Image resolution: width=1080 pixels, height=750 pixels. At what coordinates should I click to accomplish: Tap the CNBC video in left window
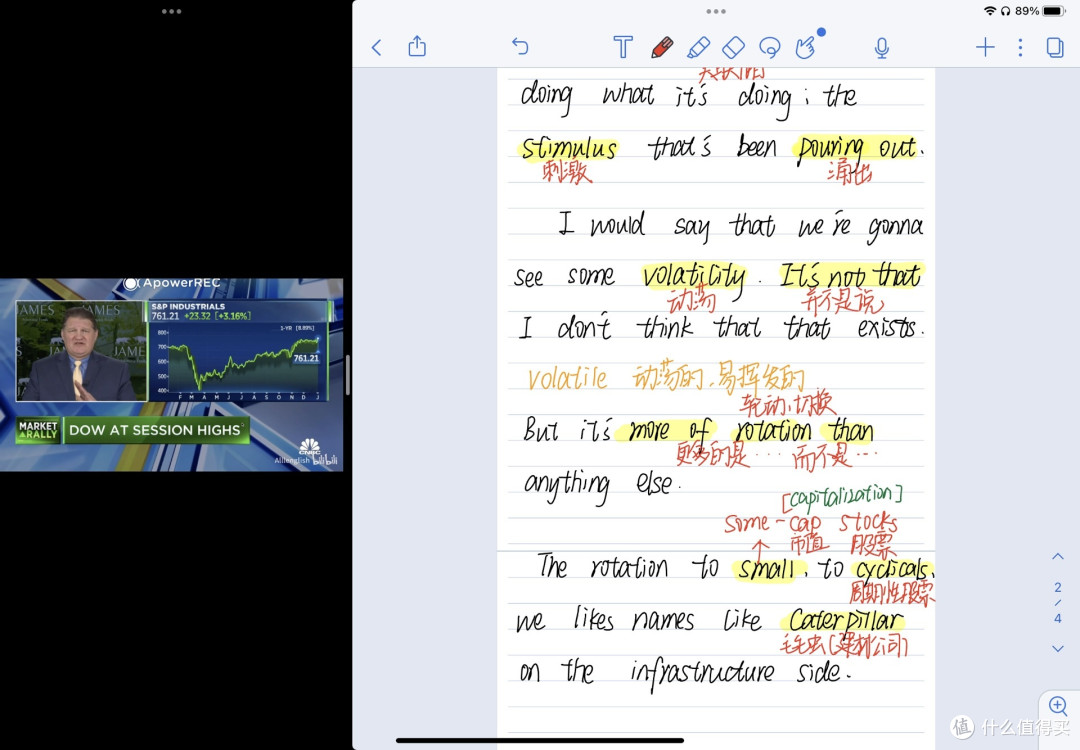[172, 375]
